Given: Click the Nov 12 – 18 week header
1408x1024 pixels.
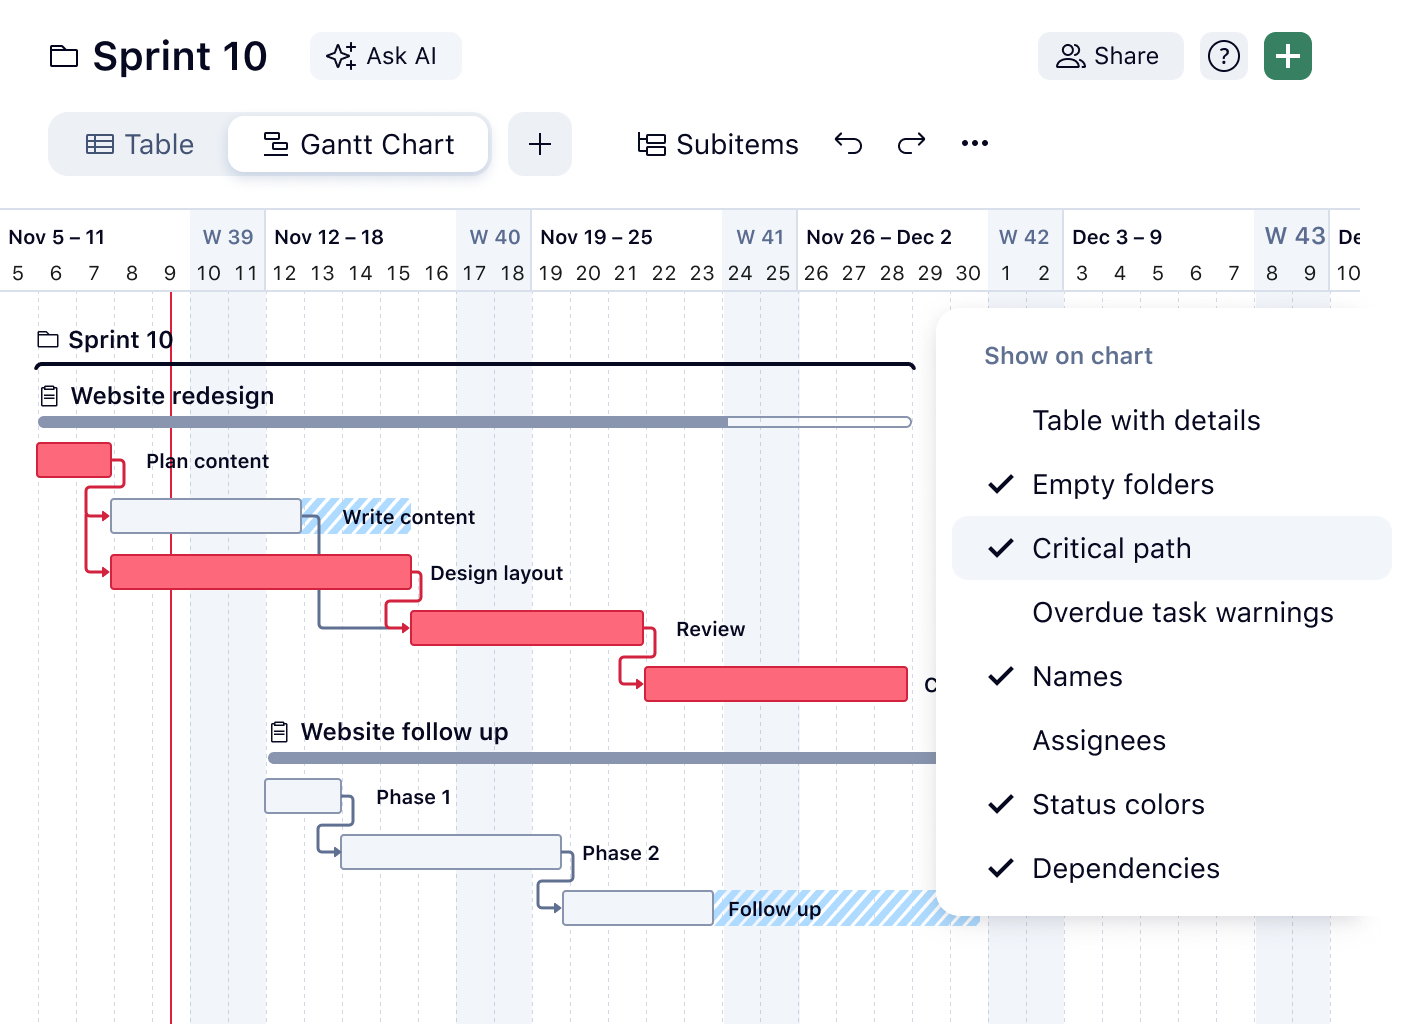Looking at the screenshot, I should pyautogui.click(x=329, y=237).
